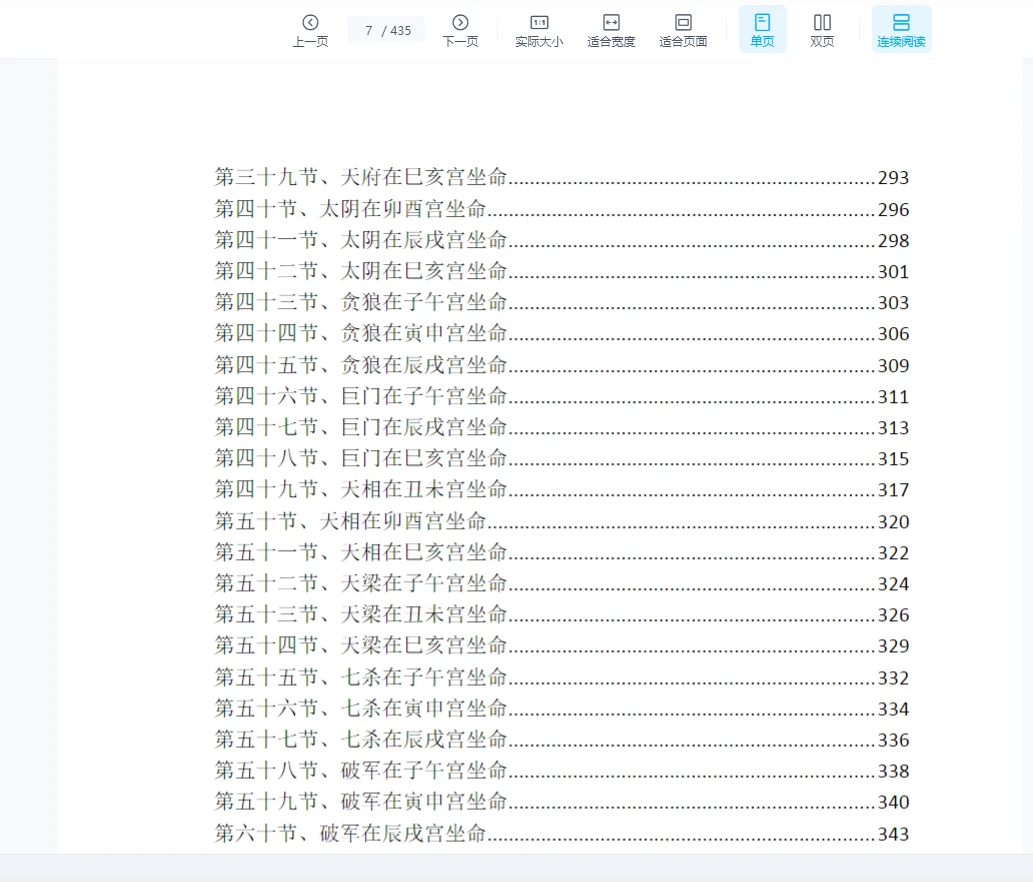The image size is (1033, 882).
Task: Toggle continuous reading (连续阅读)
Action: tap(901, 30)
